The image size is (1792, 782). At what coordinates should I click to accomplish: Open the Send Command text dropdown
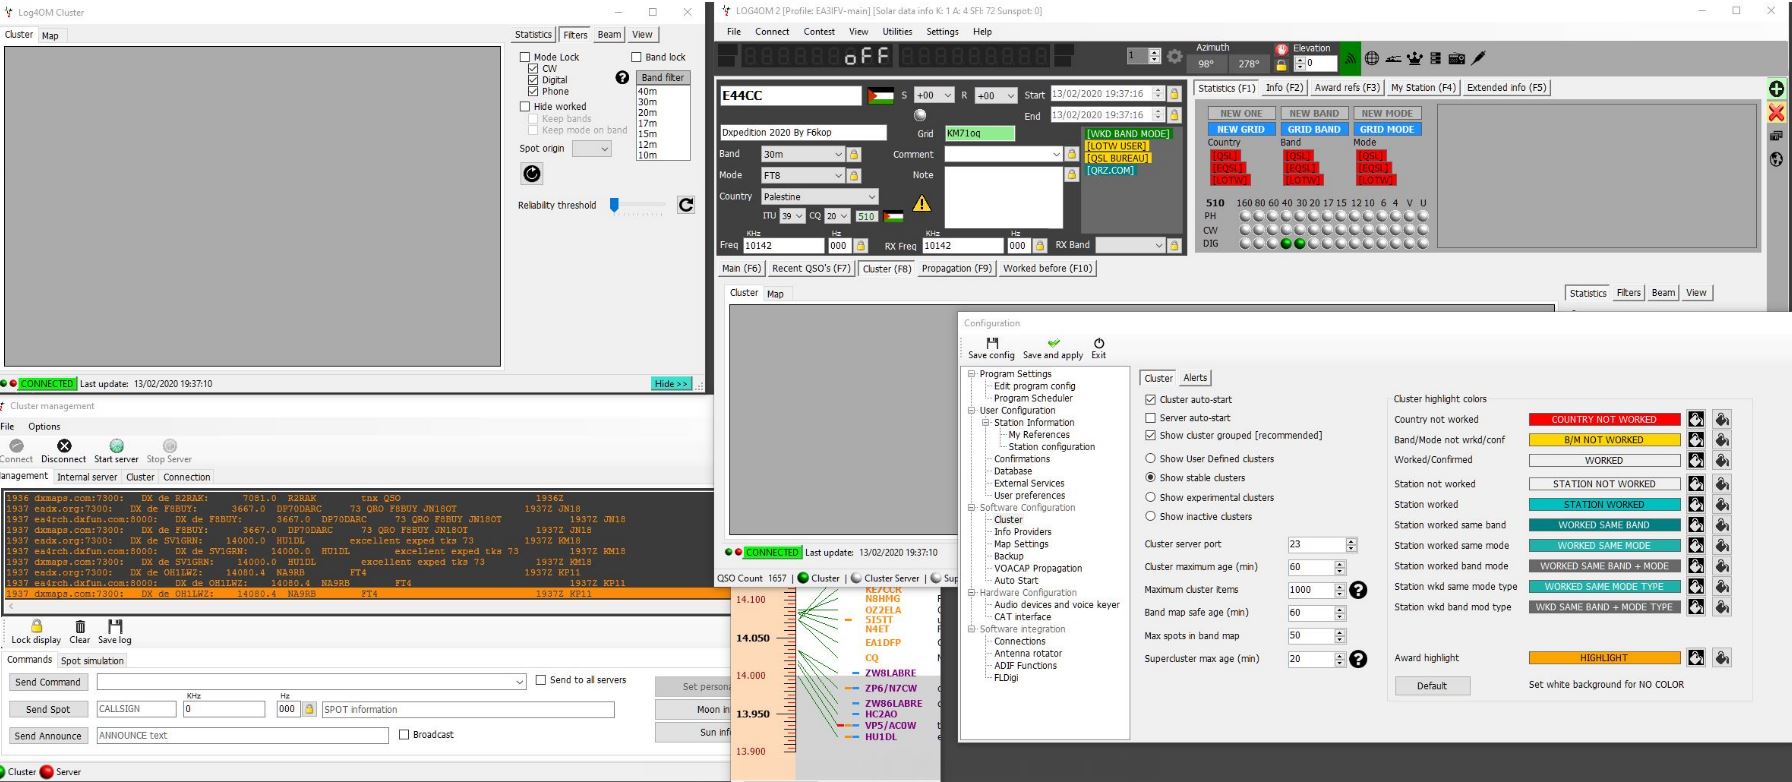tap(311, 682)
